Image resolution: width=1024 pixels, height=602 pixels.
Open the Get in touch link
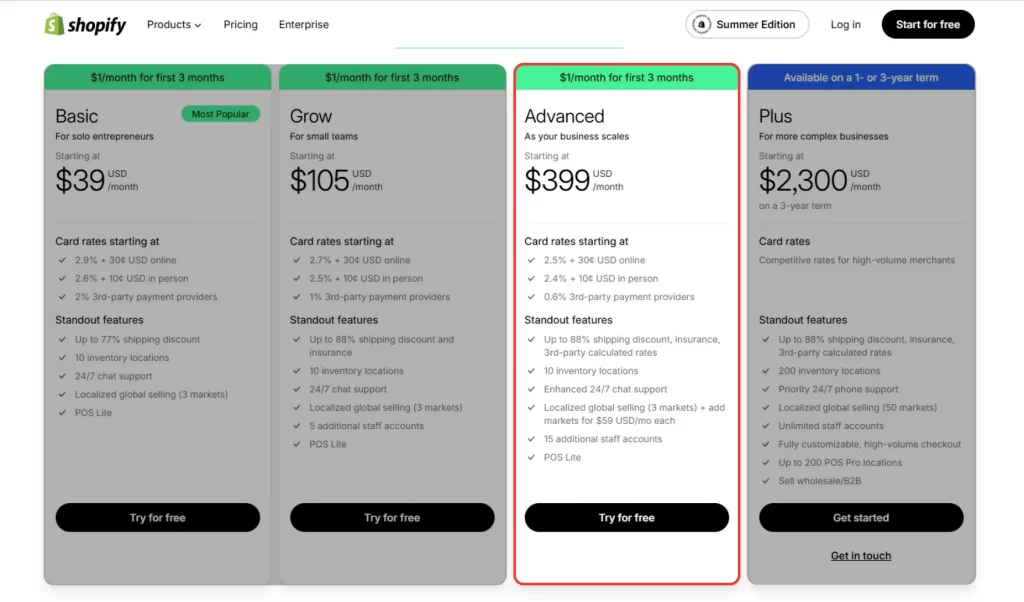861,556
